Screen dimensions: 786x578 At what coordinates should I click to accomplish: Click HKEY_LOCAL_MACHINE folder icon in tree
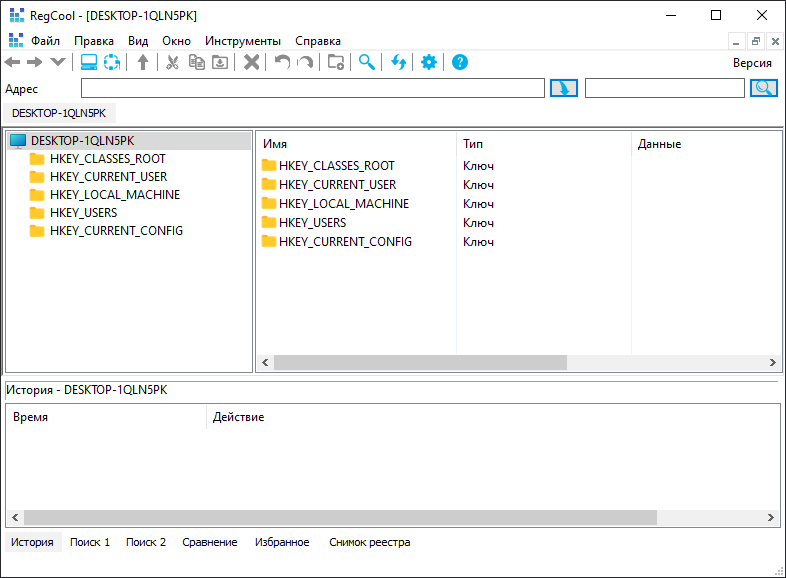[37, 195]
